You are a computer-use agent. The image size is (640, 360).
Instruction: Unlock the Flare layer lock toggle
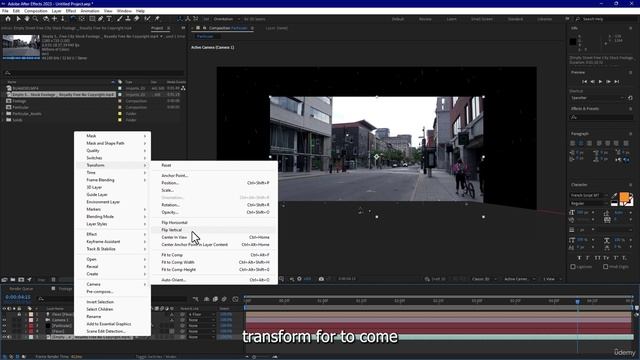pos(19,314)
